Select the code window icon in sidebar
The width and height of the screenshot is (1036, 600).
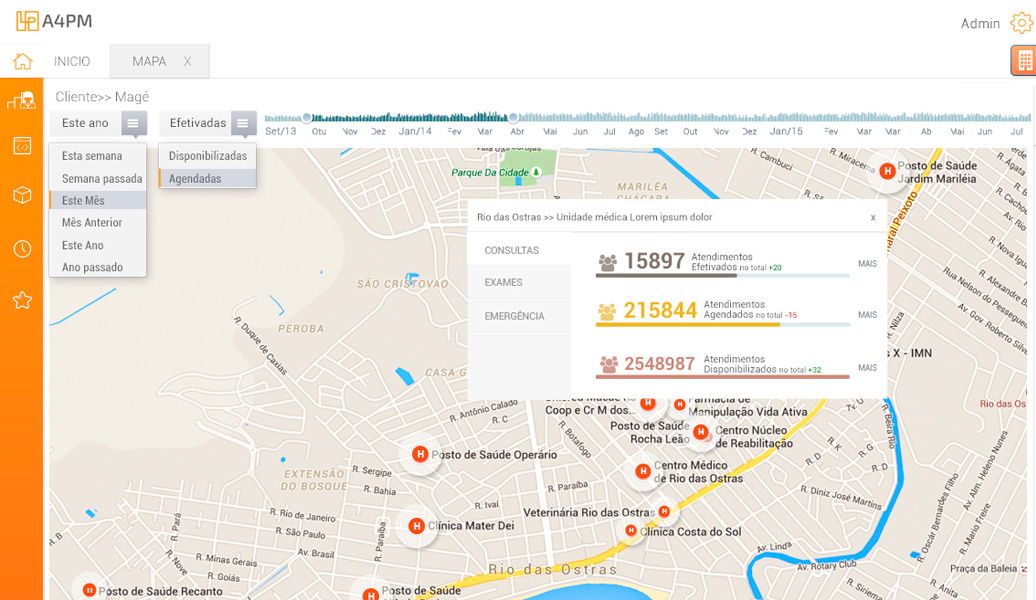click(x=22, y=146)
